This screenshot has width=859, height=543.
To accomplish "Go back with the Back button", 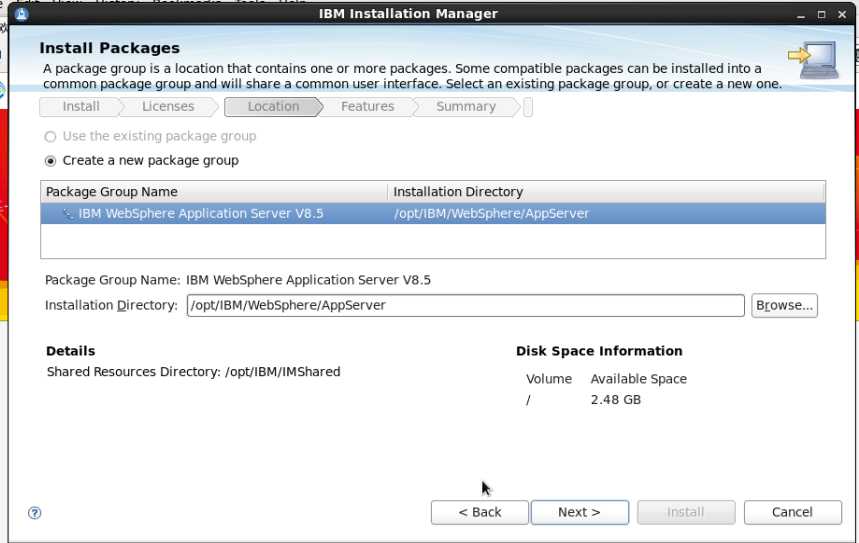I will (479, 512).
